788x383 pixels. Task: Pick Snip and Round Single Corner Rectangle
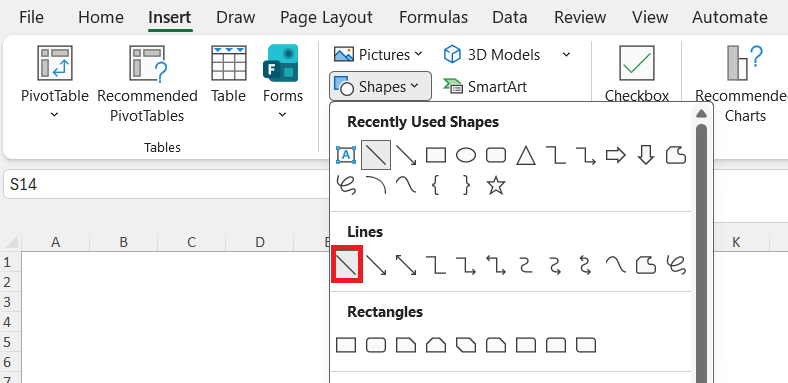point(496,345)
